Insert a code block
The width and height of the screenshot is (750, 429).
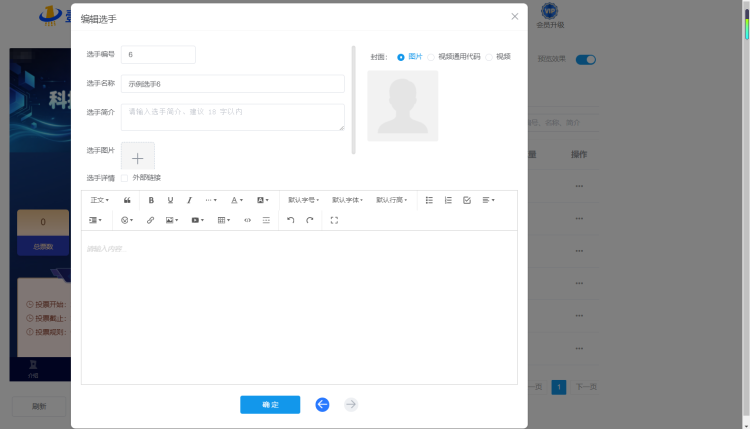[x=247, y=220]
